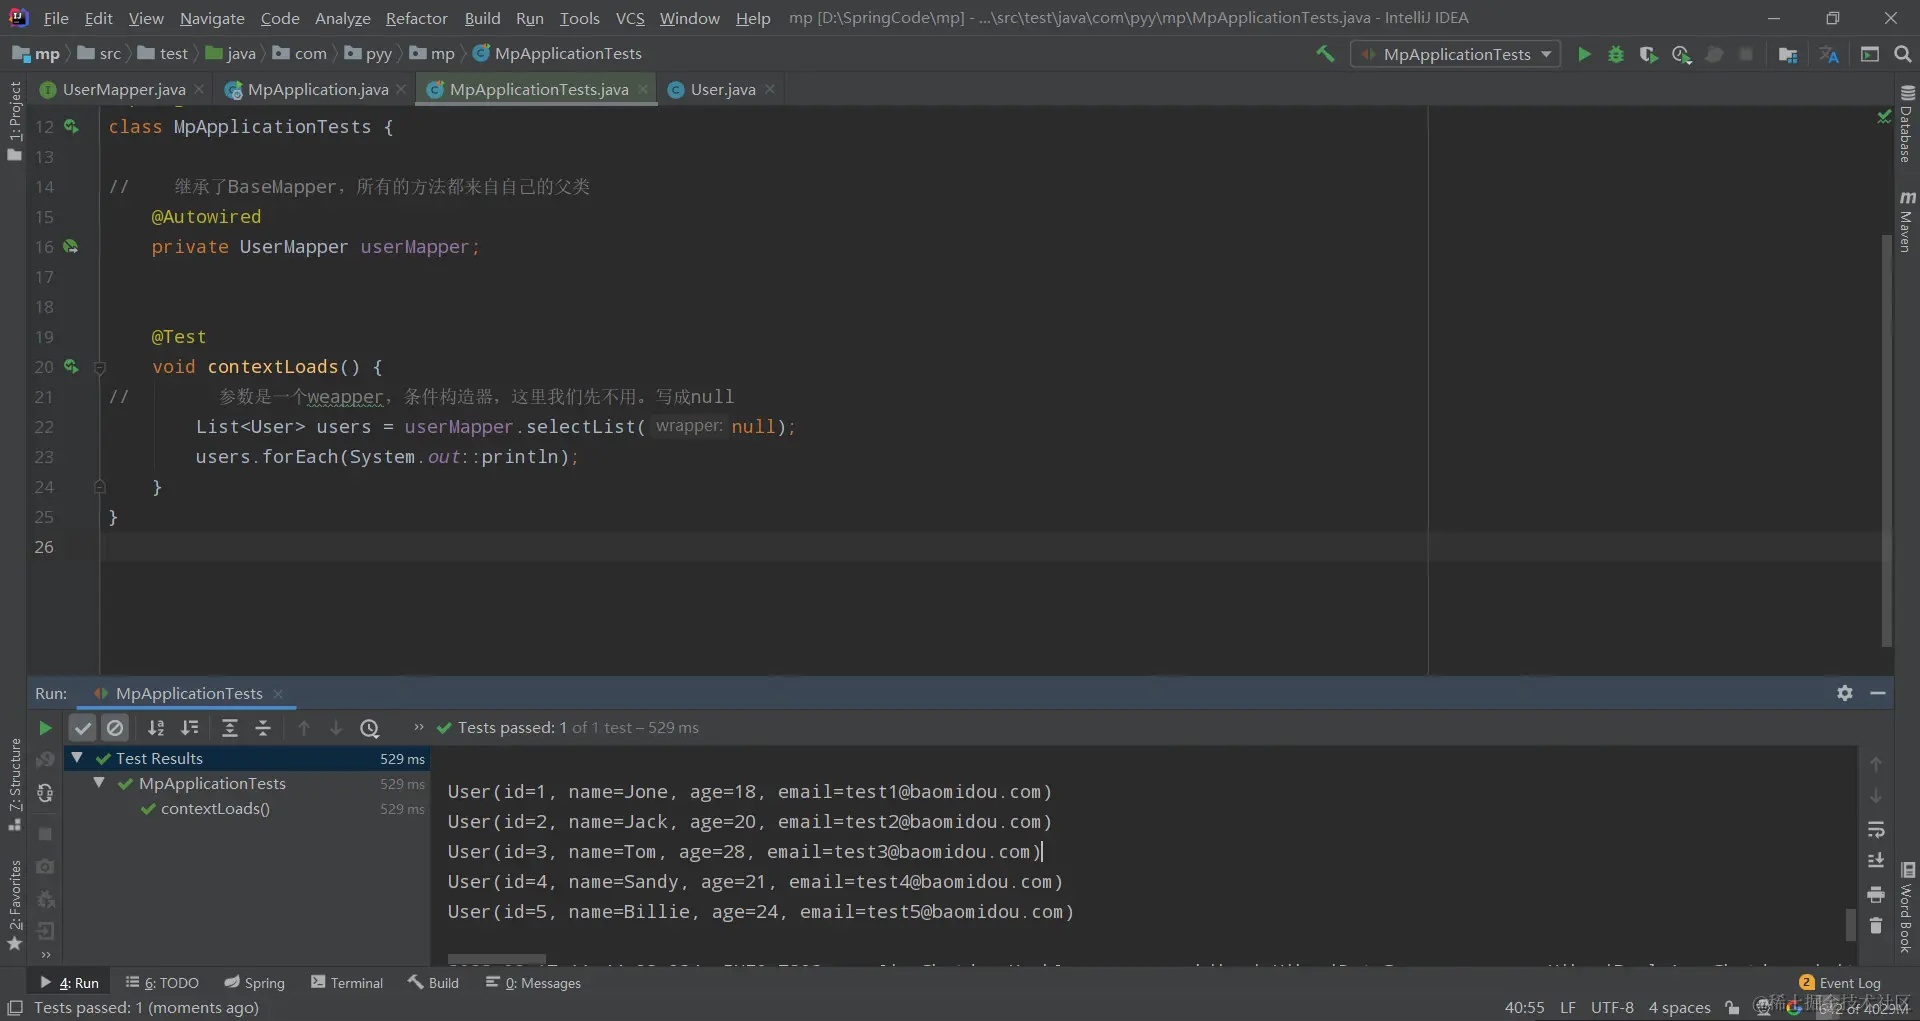Open Project Structure dialog icon
The image size is (1920, 1021).
click(1788, 54)
